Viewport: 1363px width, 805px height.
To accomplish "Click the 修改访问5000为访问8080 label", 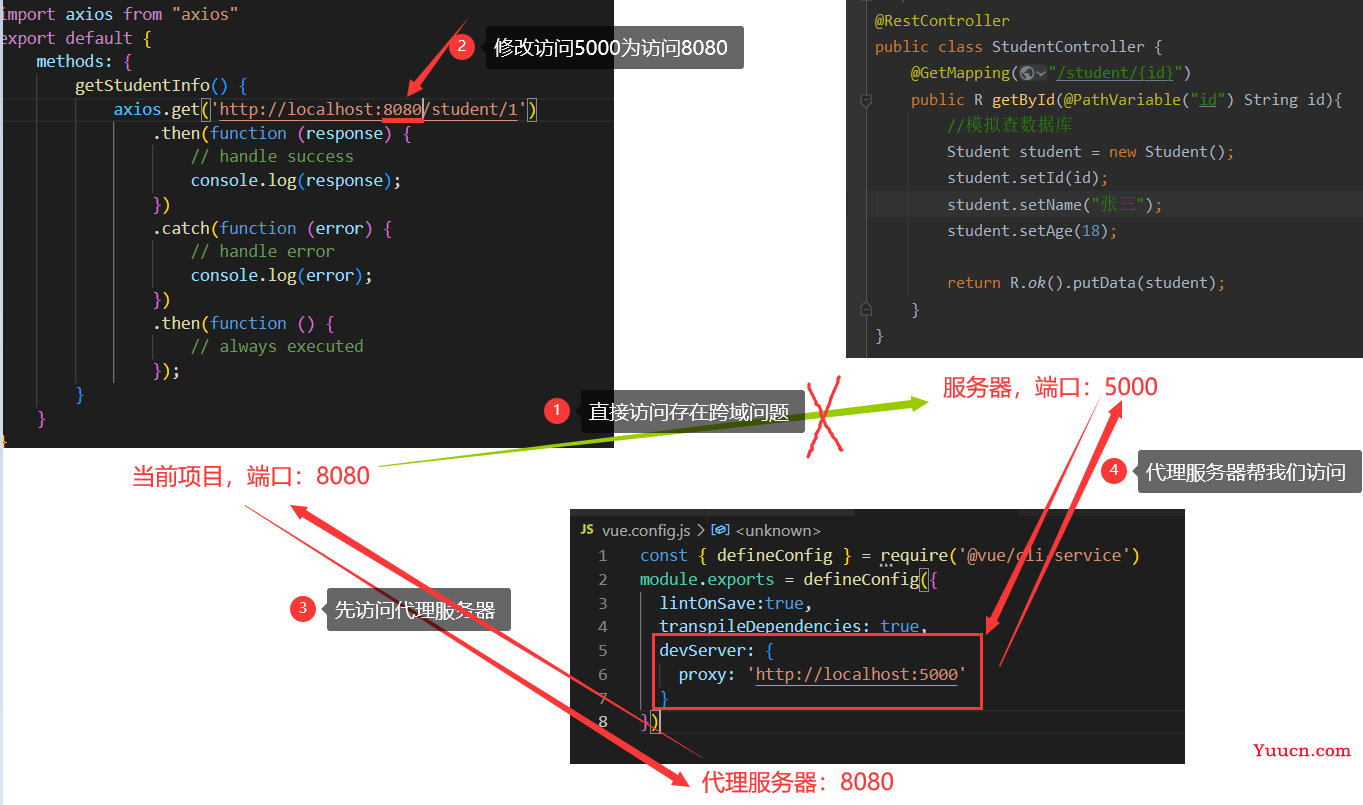I will (611, 47).
